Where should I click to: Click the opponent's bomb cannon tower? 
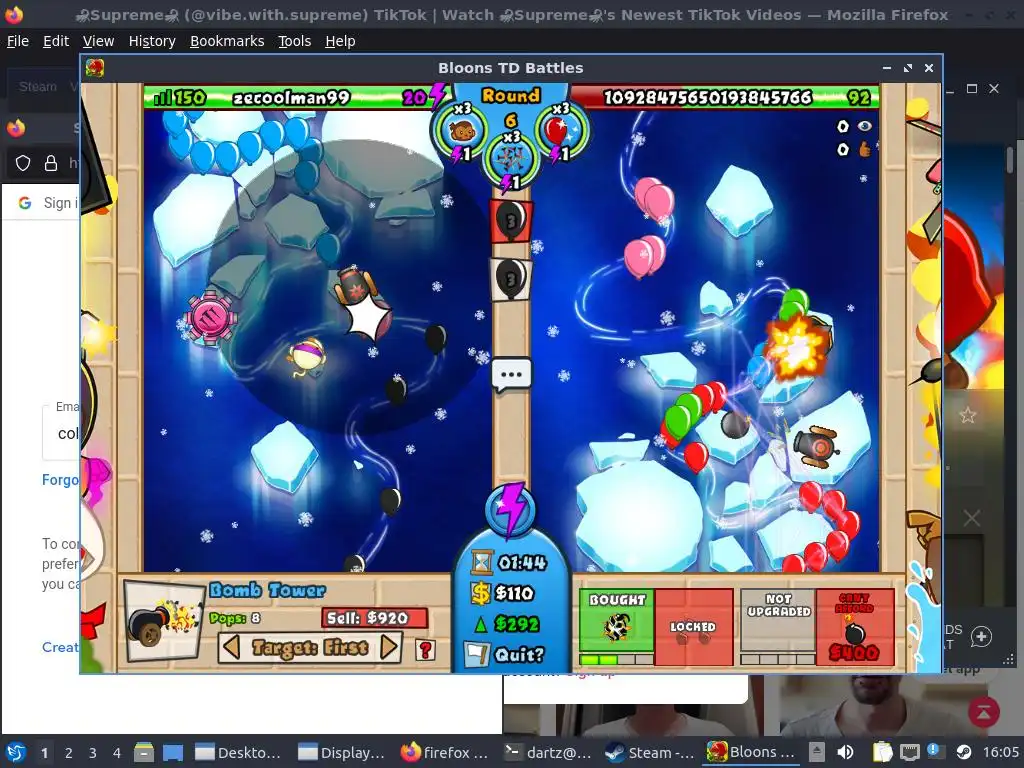point(815,446)
